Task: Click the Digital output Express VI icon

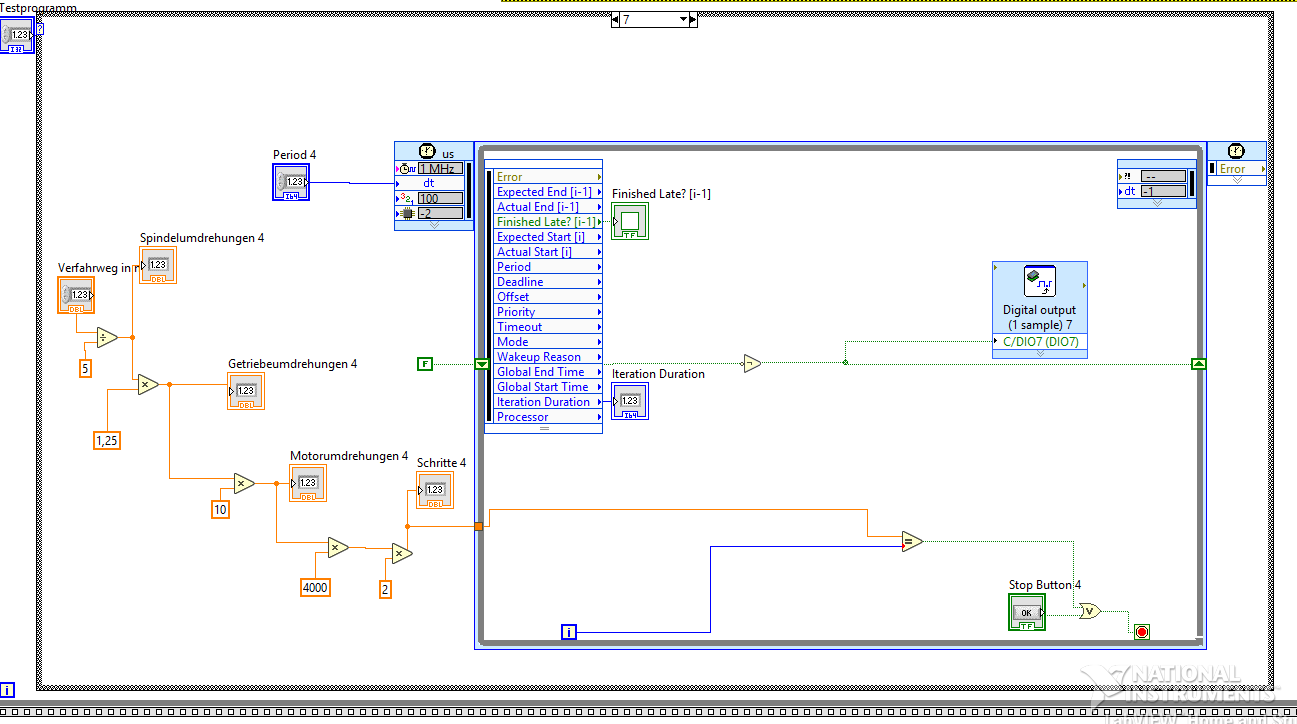Action: [x=1041, y=283]
